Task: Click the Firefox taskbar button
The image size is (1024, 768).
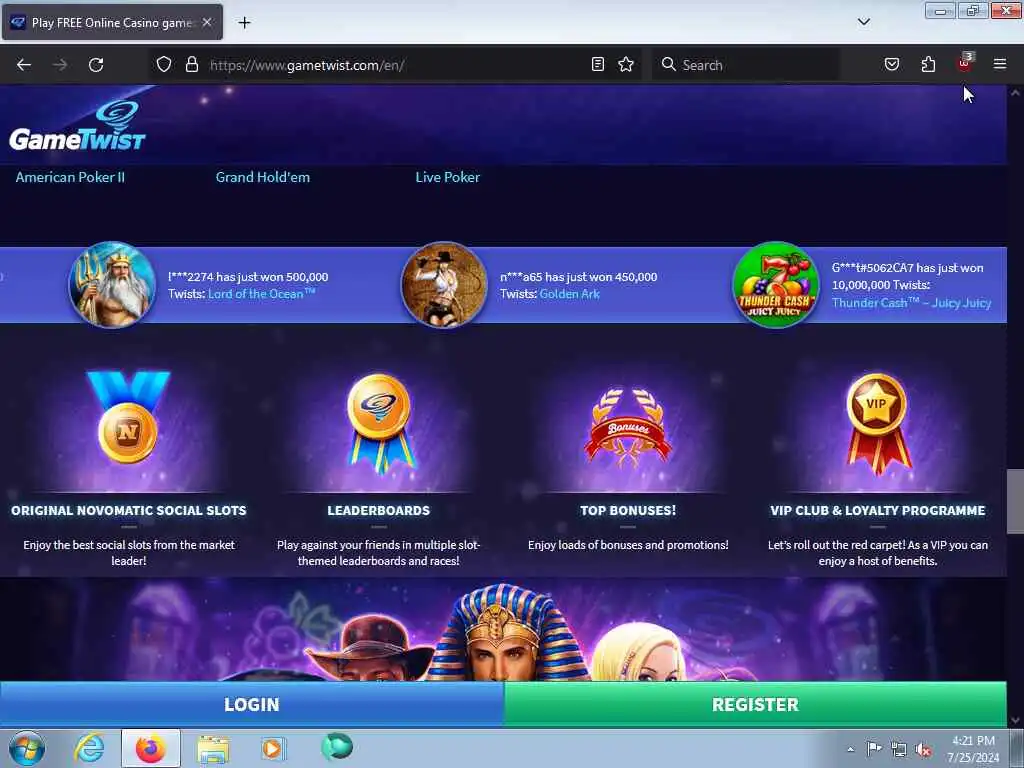Action: [151, 748]
